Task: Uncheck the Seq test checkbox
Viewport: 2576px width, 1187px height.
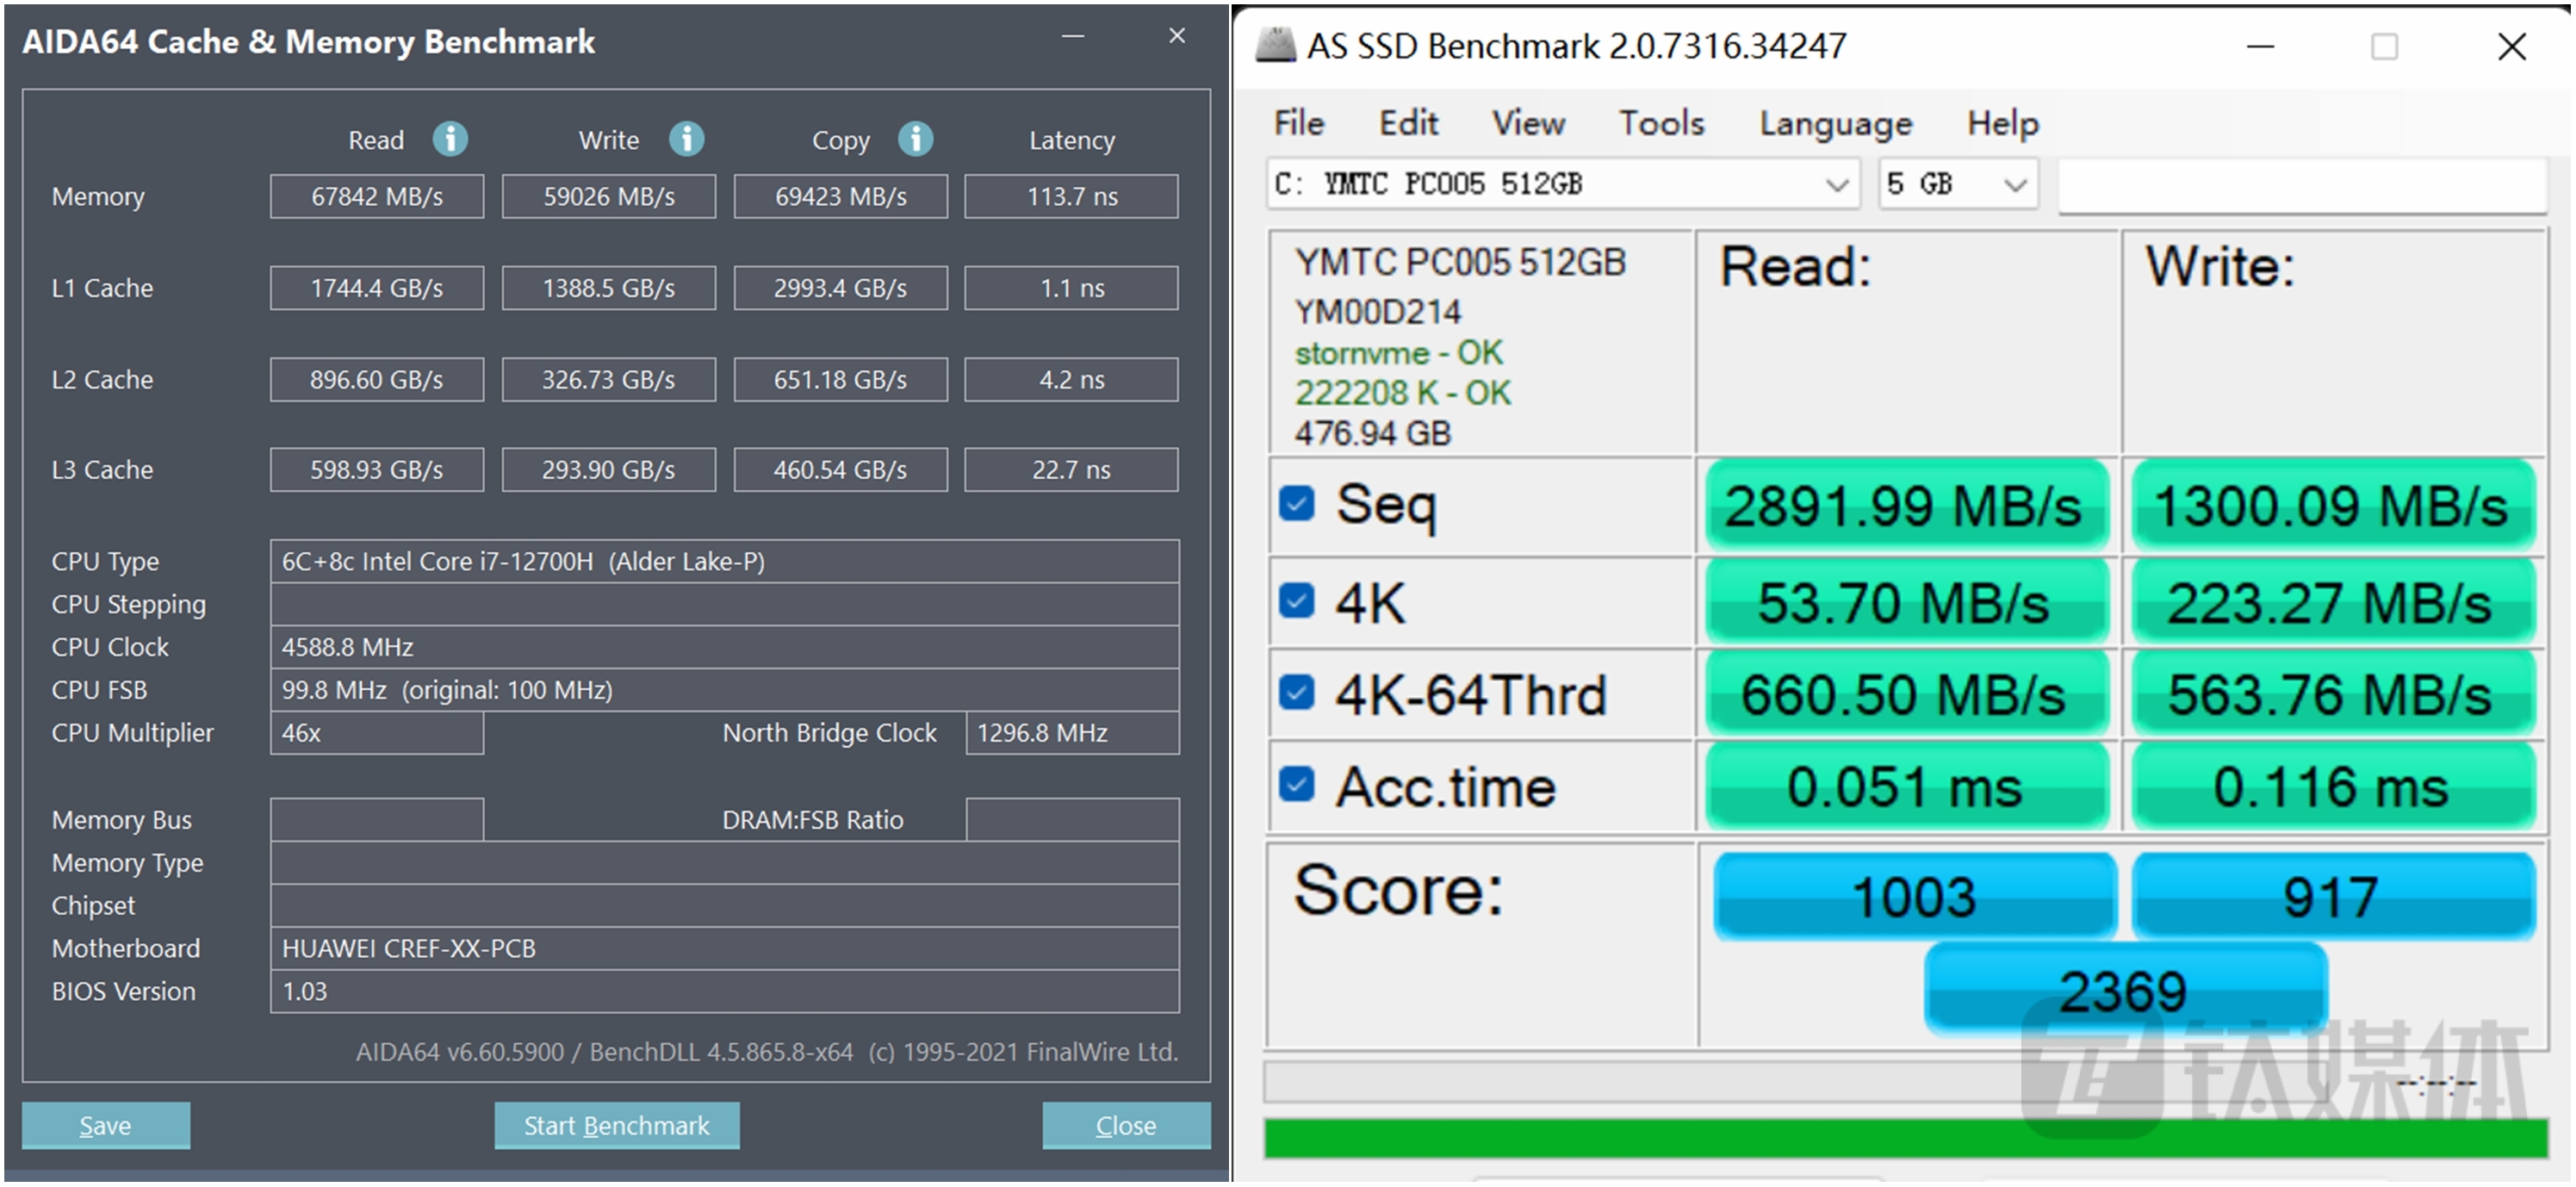Action: (x=1297, y=503)
